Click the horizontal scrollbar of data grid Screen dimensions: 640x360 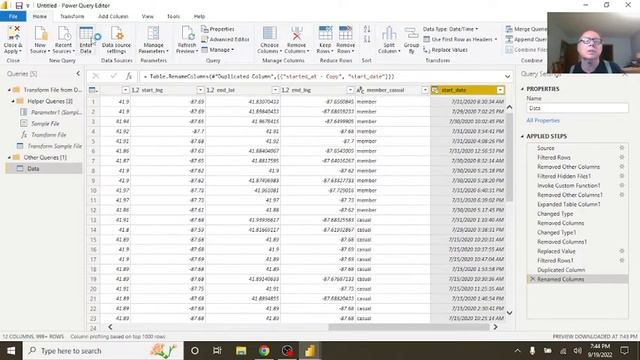(409, 327)
